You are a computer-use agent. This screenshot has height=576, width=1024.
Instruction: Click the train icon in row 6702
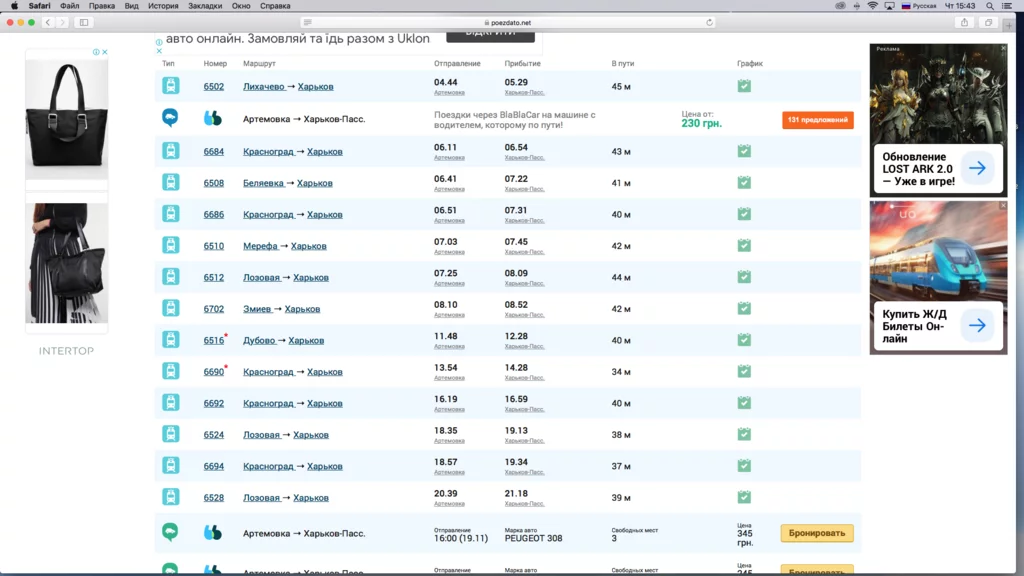(x=170, y=308)
